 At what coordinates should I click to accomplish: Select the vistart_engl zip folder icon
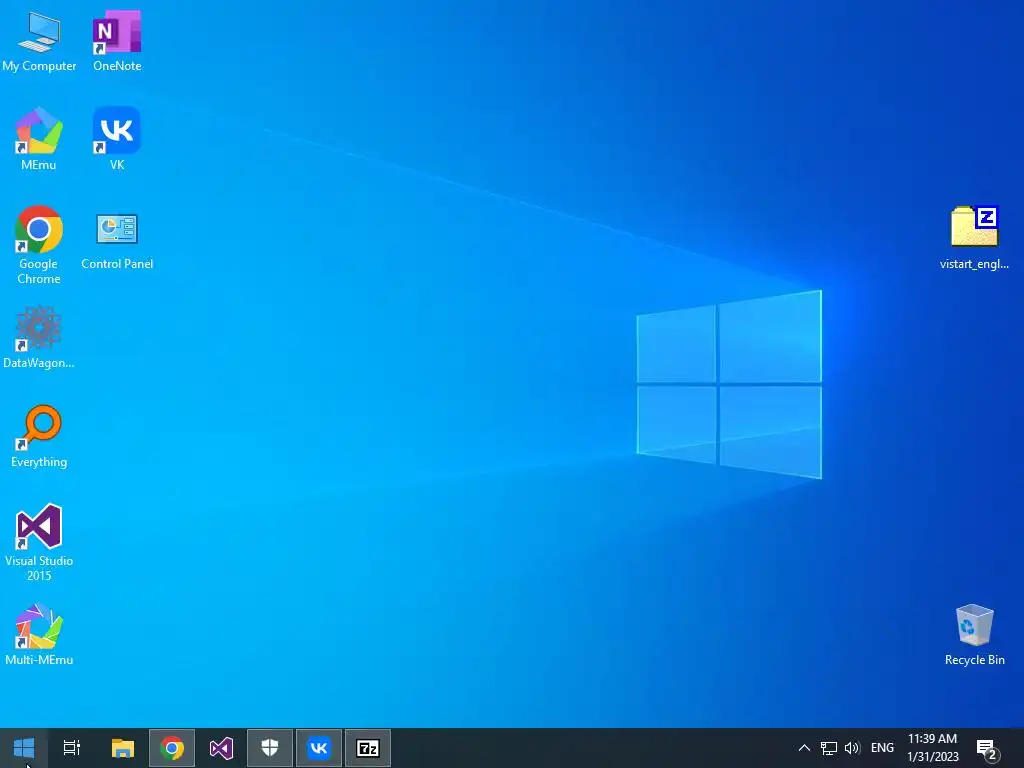click(x=974, y=238)
